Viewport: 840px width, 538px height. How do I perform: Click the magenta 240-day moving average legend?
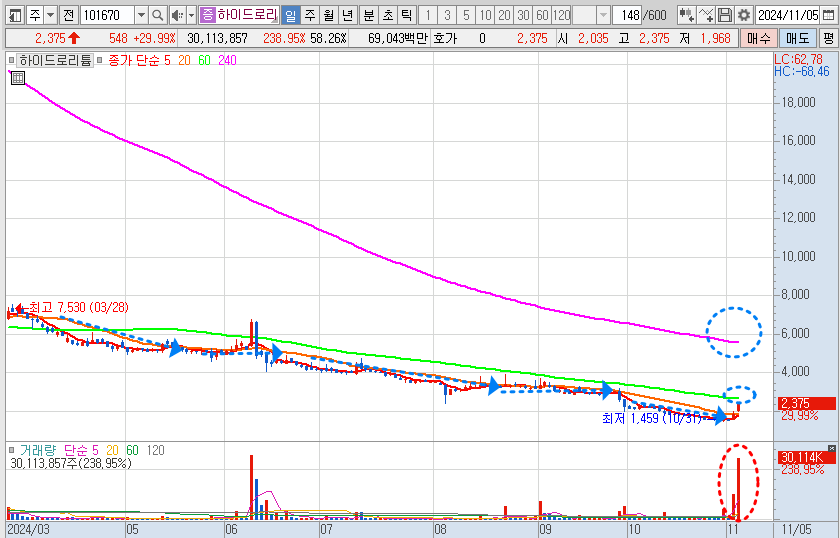[x=227, y=60]
